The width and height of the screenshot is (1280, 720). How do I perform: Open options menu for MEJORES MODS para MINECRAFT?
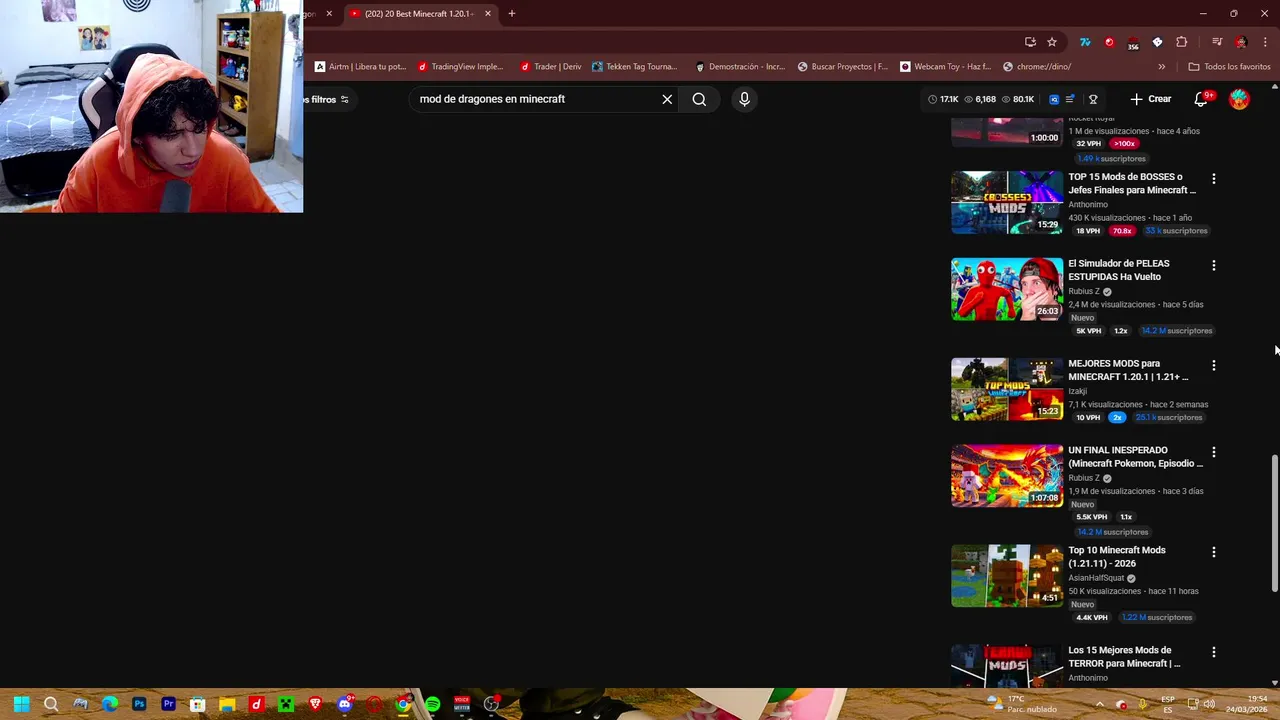pyautogui.click(x=1214, y=366)
